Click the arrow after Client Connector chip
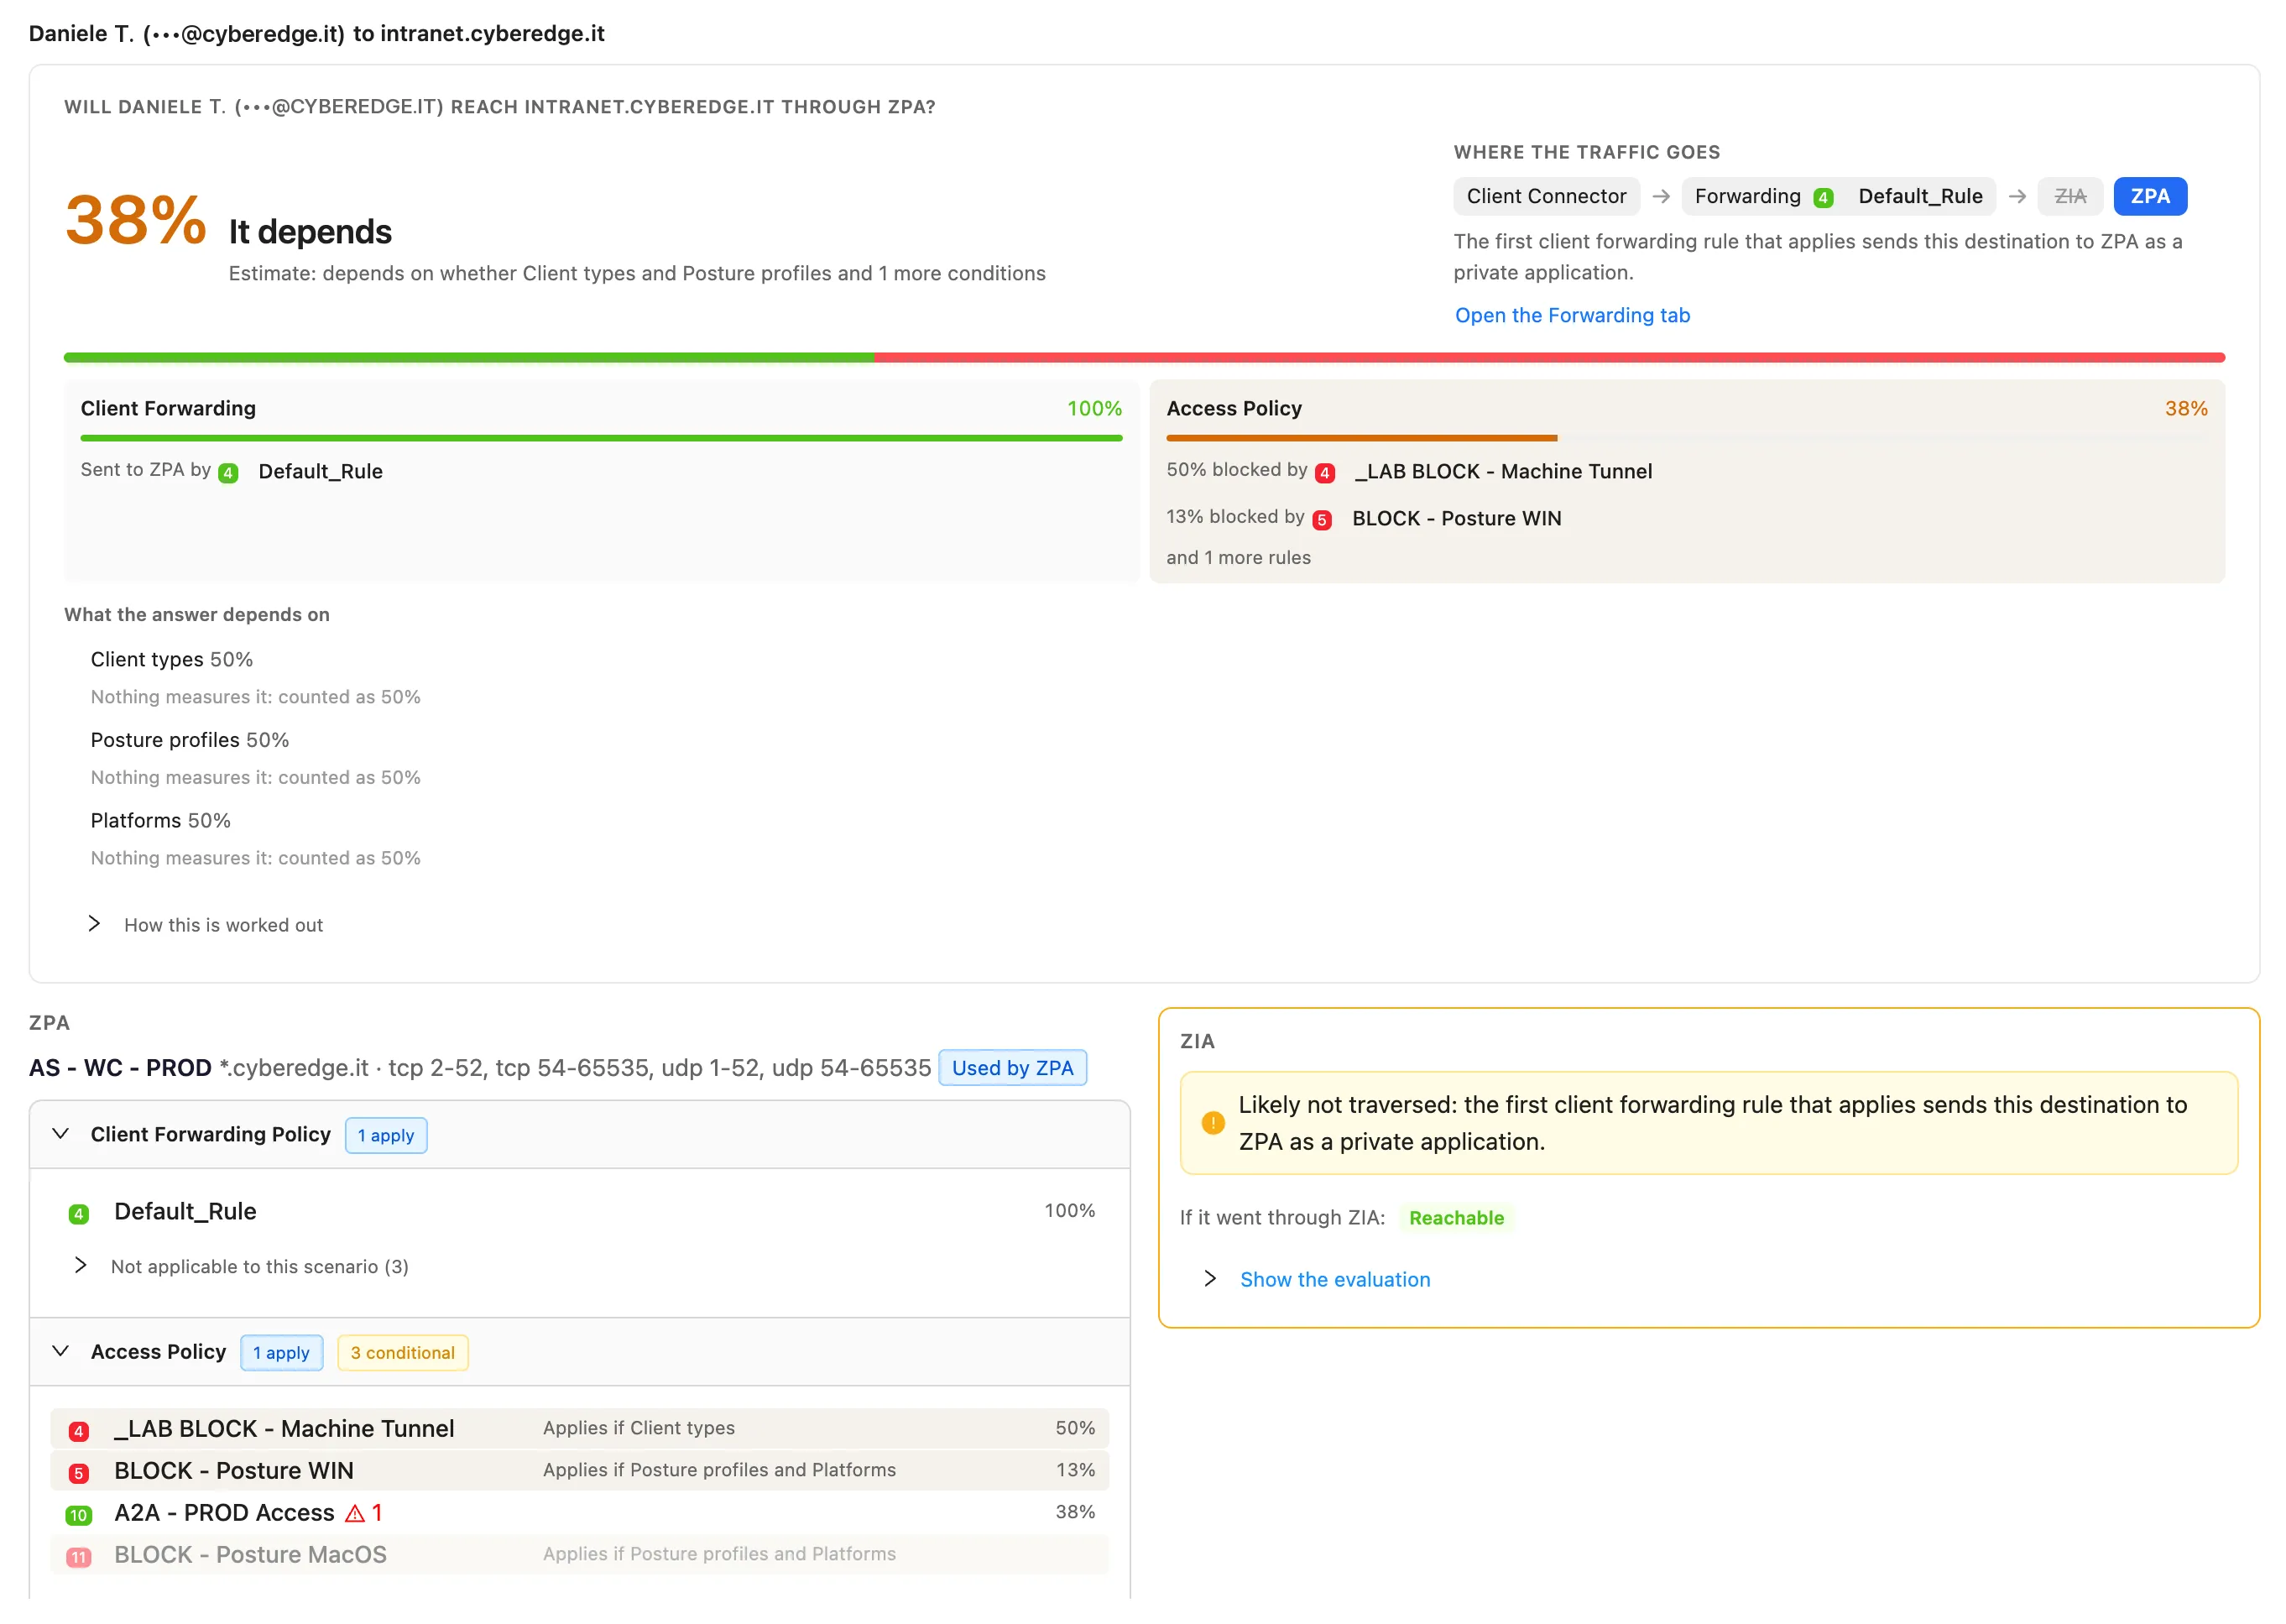The width and height of the screenshot is (2286, 1624). tap(1661, 196)
